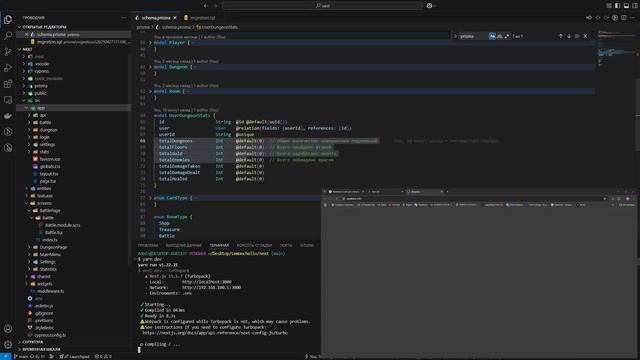Open more editor actions ellipsis
This screenshot has width=640, height=360.
click(x=633, y=18)
